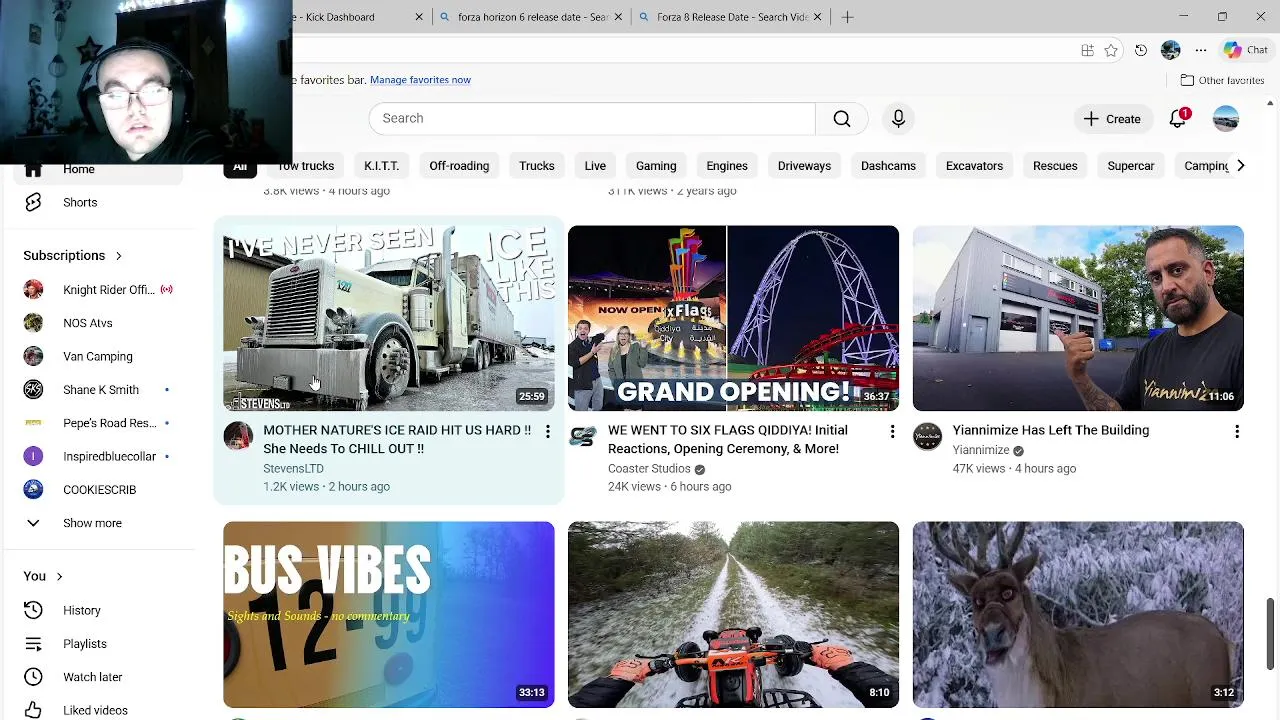The image size is (1280, 720).
Task: Open more options for Mother Nature's Ice Raid video
Action: (547, 431)
